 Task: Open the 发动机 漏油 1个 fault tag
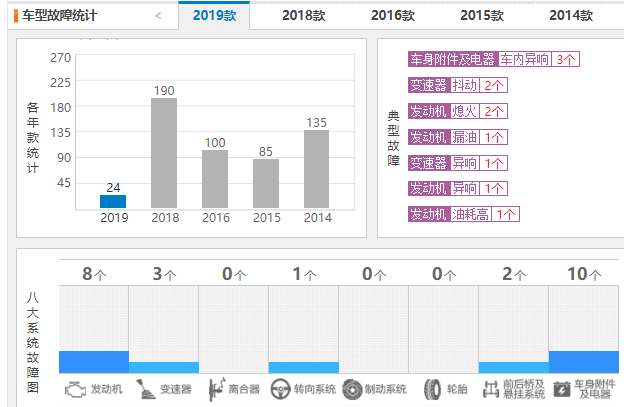click(x=458, y=137)
